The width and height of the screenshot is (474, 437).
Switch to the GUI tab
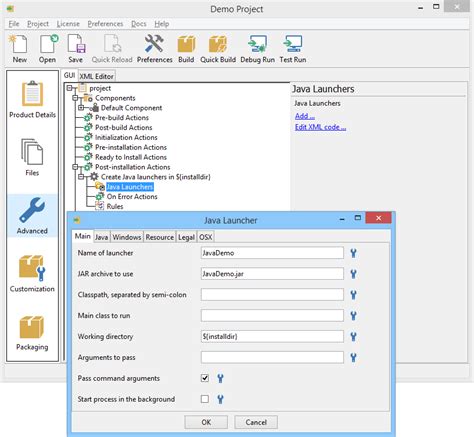tap(69, 75)
